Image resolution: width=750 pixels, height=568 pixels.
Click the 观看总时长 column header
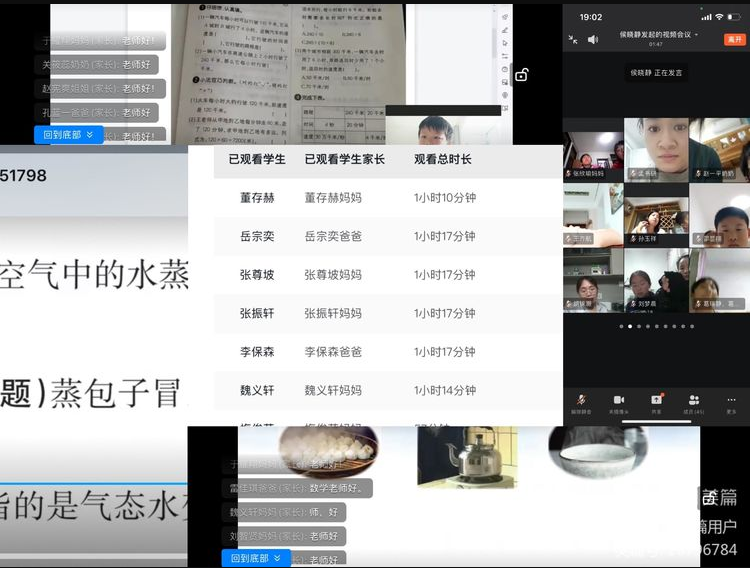442,159
